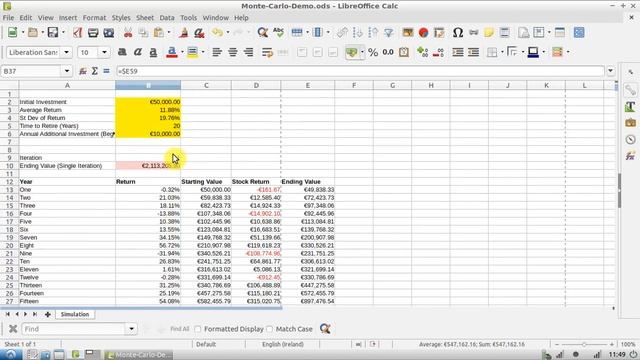Format the cell as percent
The height and width of the screenshot is (360, 640).
click(373, 52)
